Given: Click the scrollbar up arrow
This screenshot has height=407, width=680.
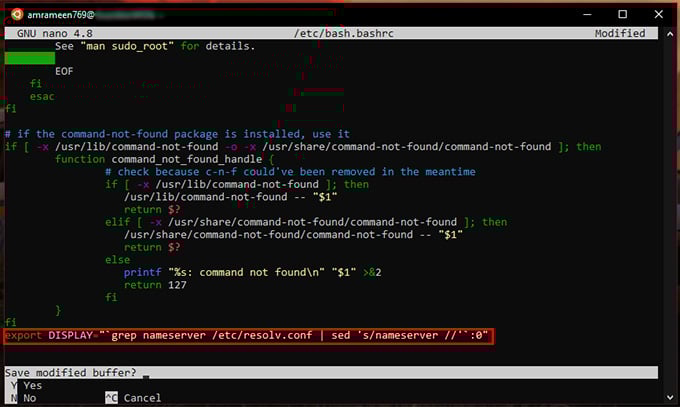Looking at the screenshot, I should click(670, 33).
